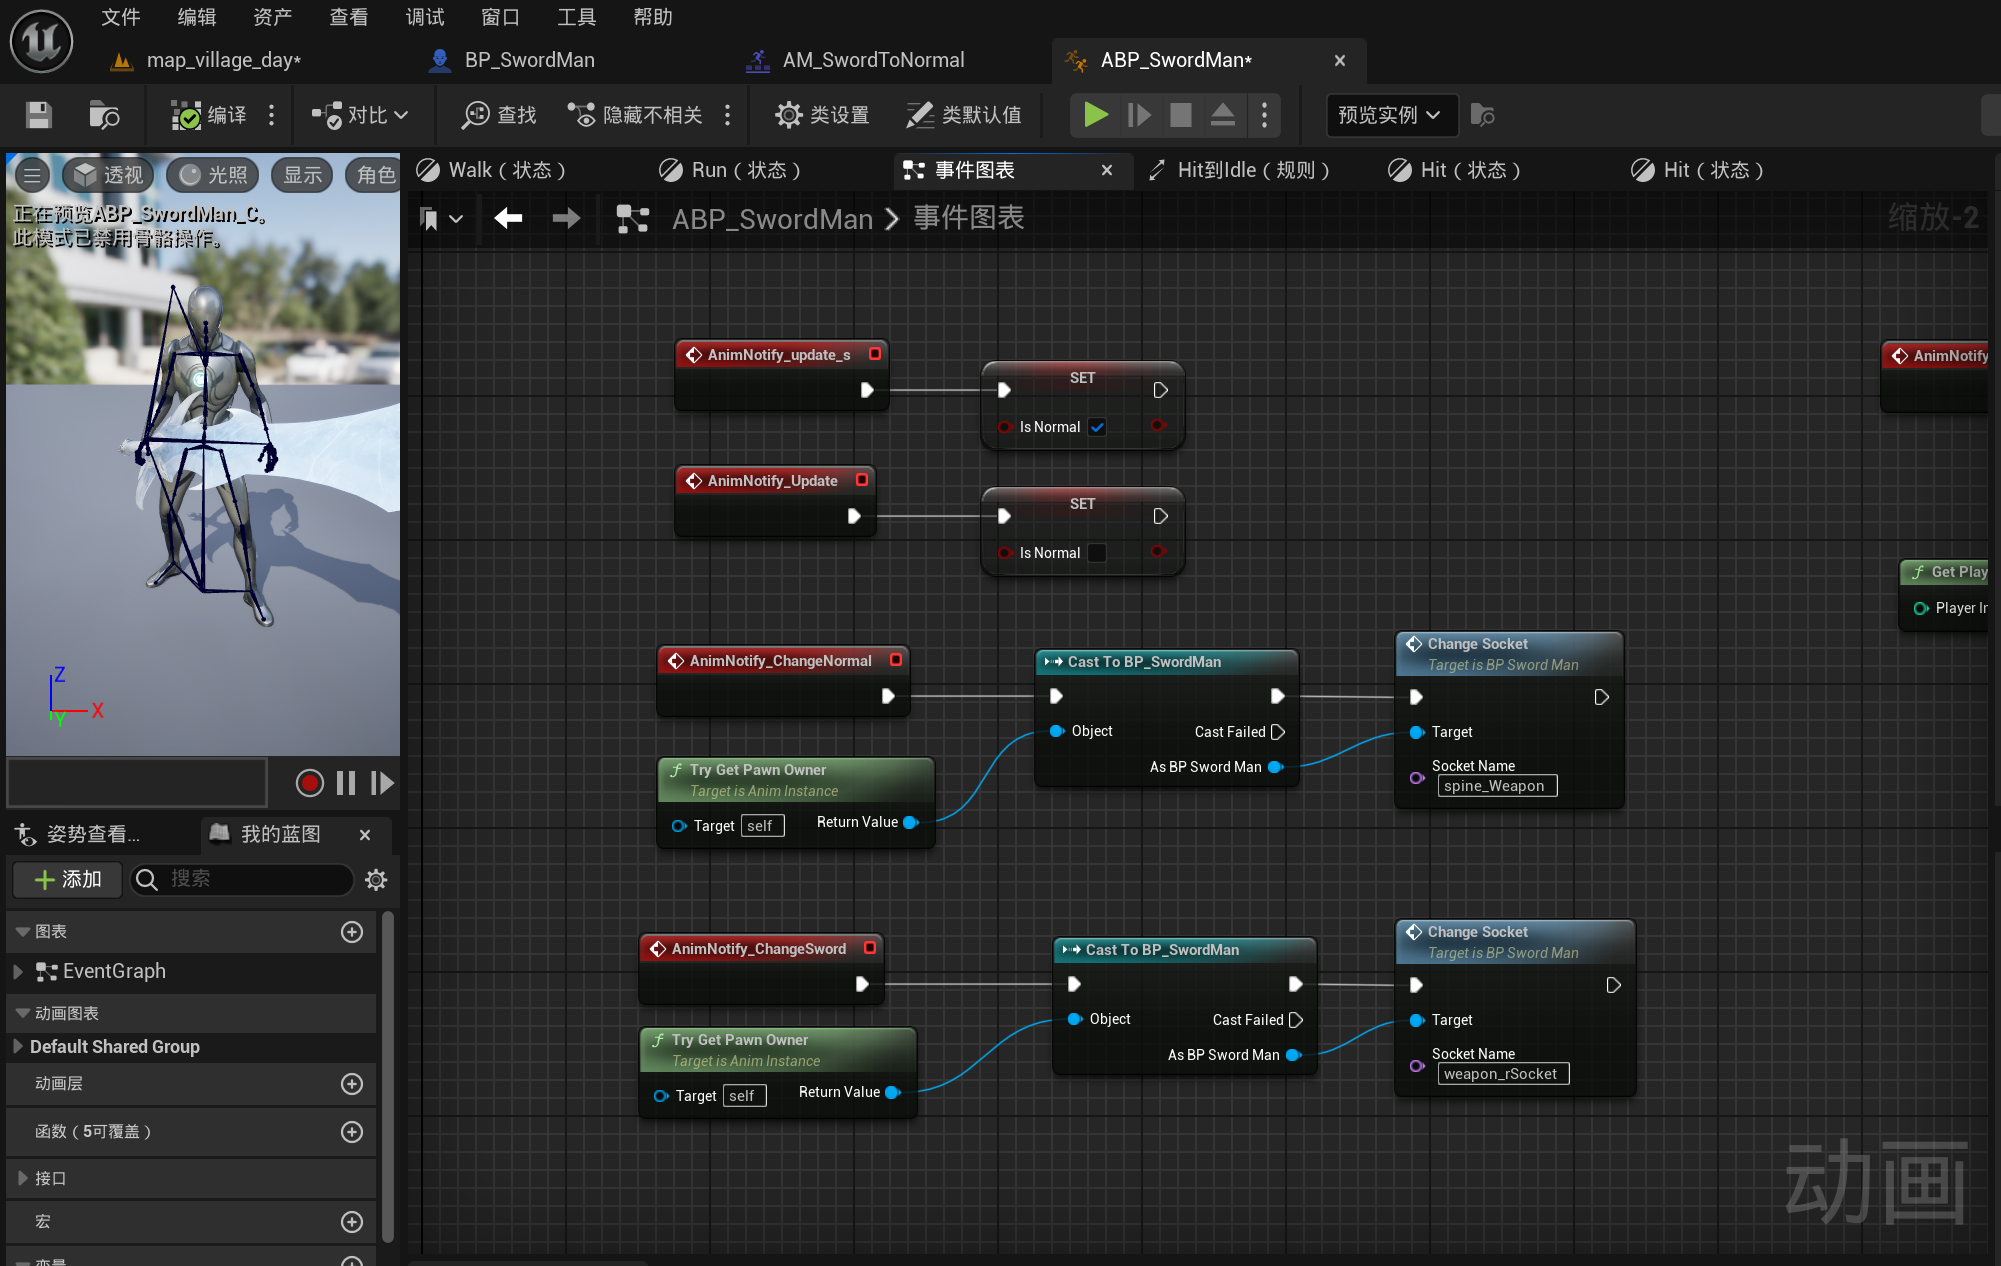2001x1266 pixels.
Task: Click the Compile blueprint button
Action: [x=209, y=115]
